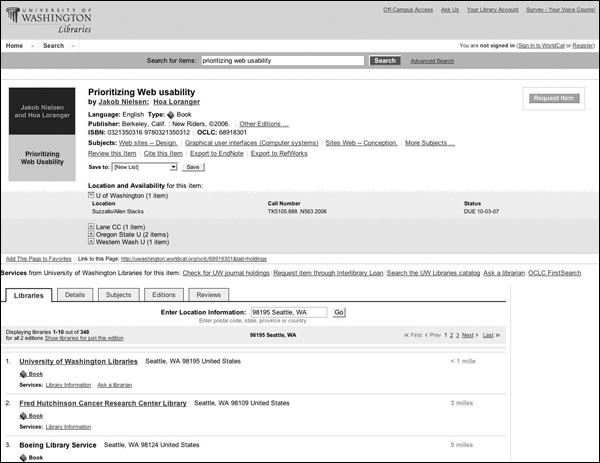Click the University of Washington Libraries logo
Image resolution: width=600 pixels, height=463 pixels.
pos(47,19)
